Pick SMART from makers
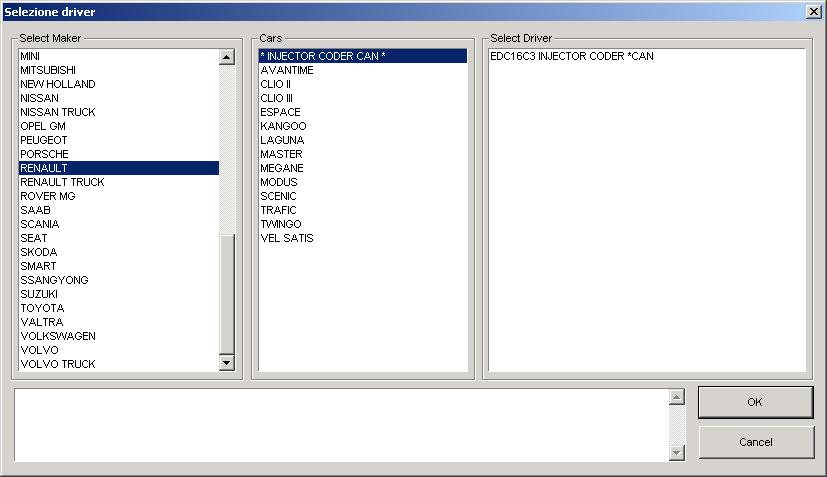The width and height of the screenshot is (827, 477). coord(119,266)
